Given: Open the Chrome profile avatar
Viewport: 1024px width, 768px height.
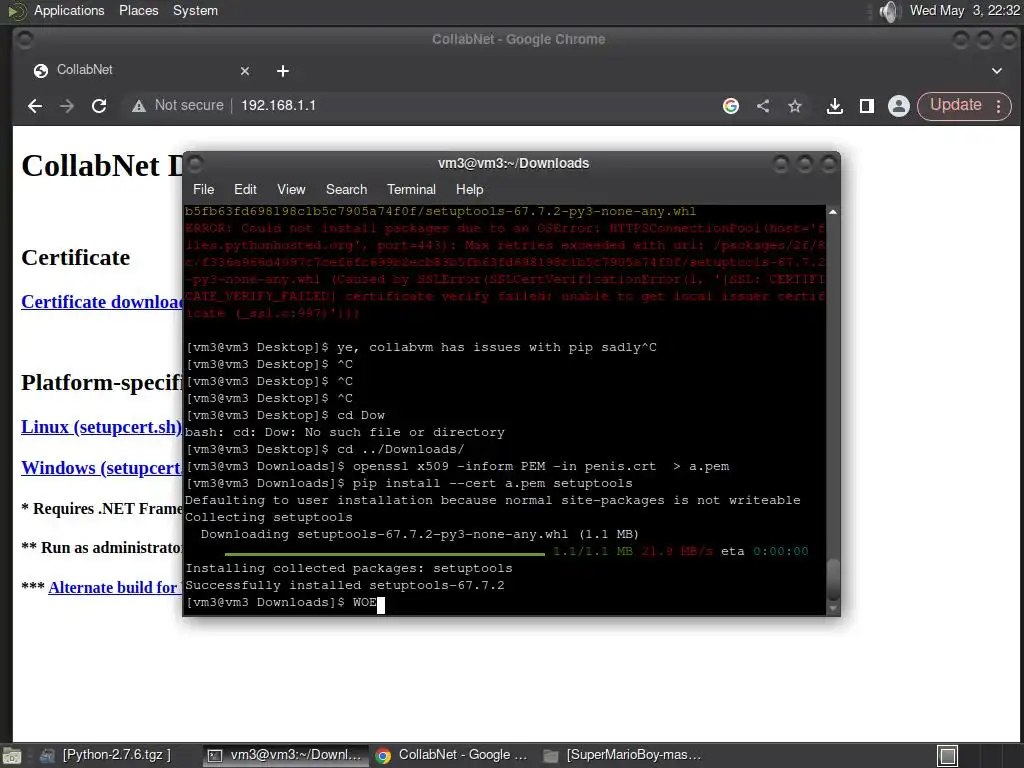Looking at the screenshot, I should (x=899, y=106).
